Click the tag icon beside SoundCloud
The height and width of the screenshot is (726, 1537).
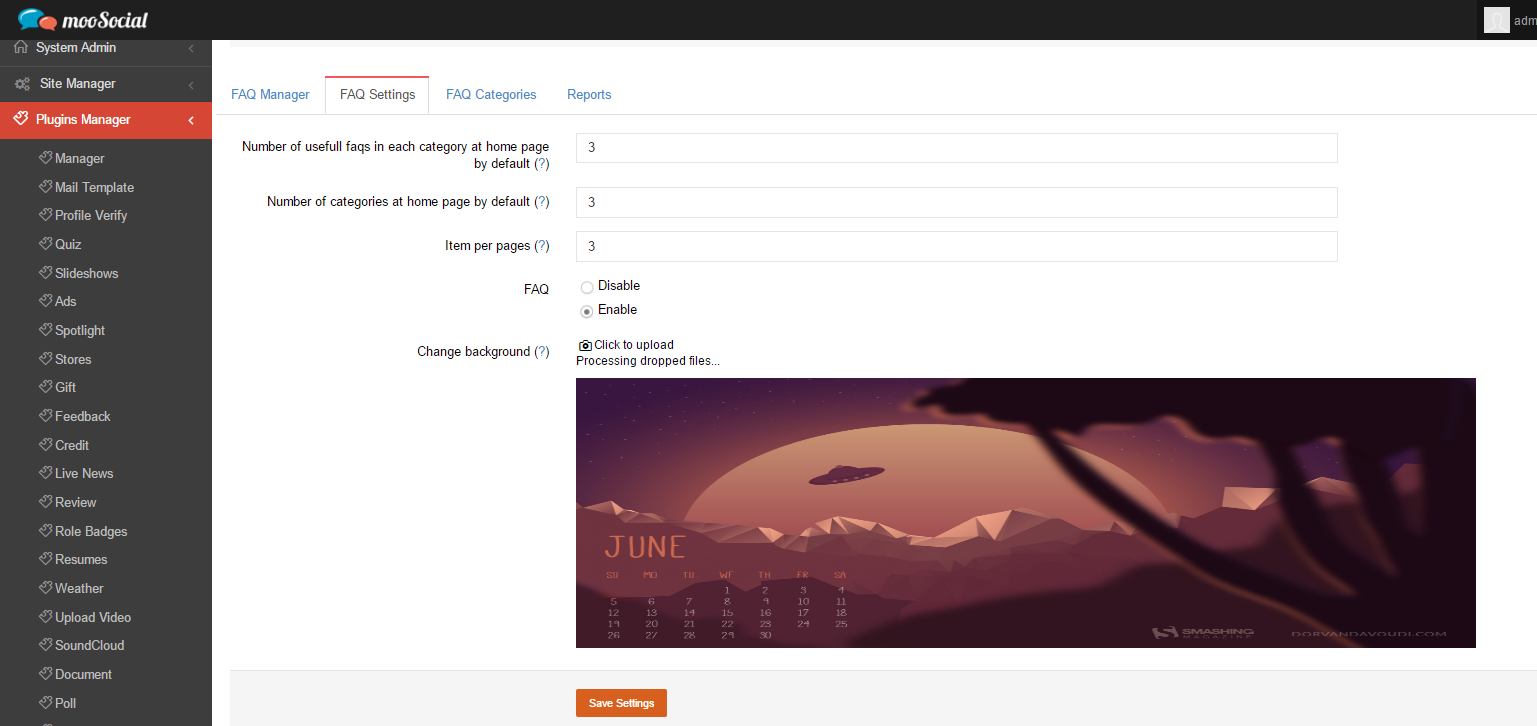pos(45,645)
